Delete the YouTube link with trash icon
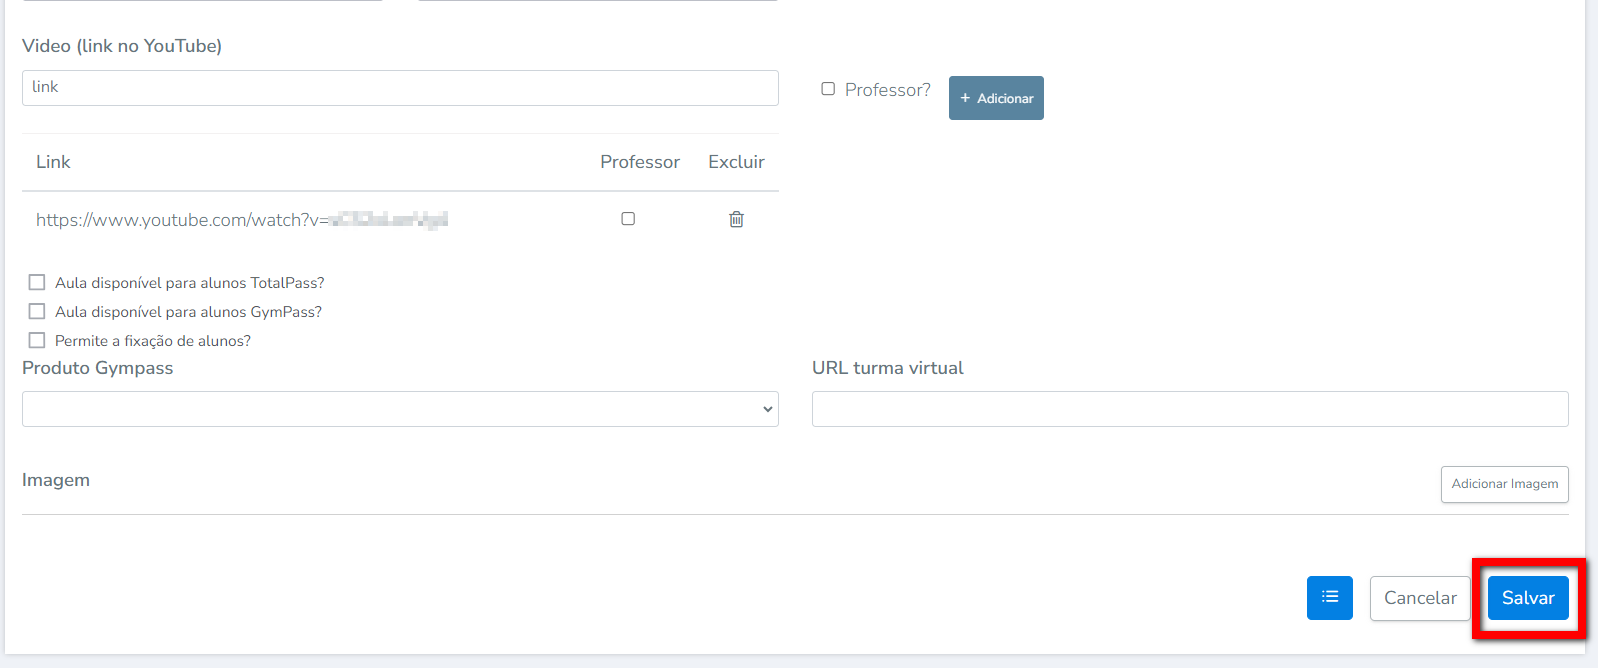Viewport: 1598px width, 668px height. 736,219
